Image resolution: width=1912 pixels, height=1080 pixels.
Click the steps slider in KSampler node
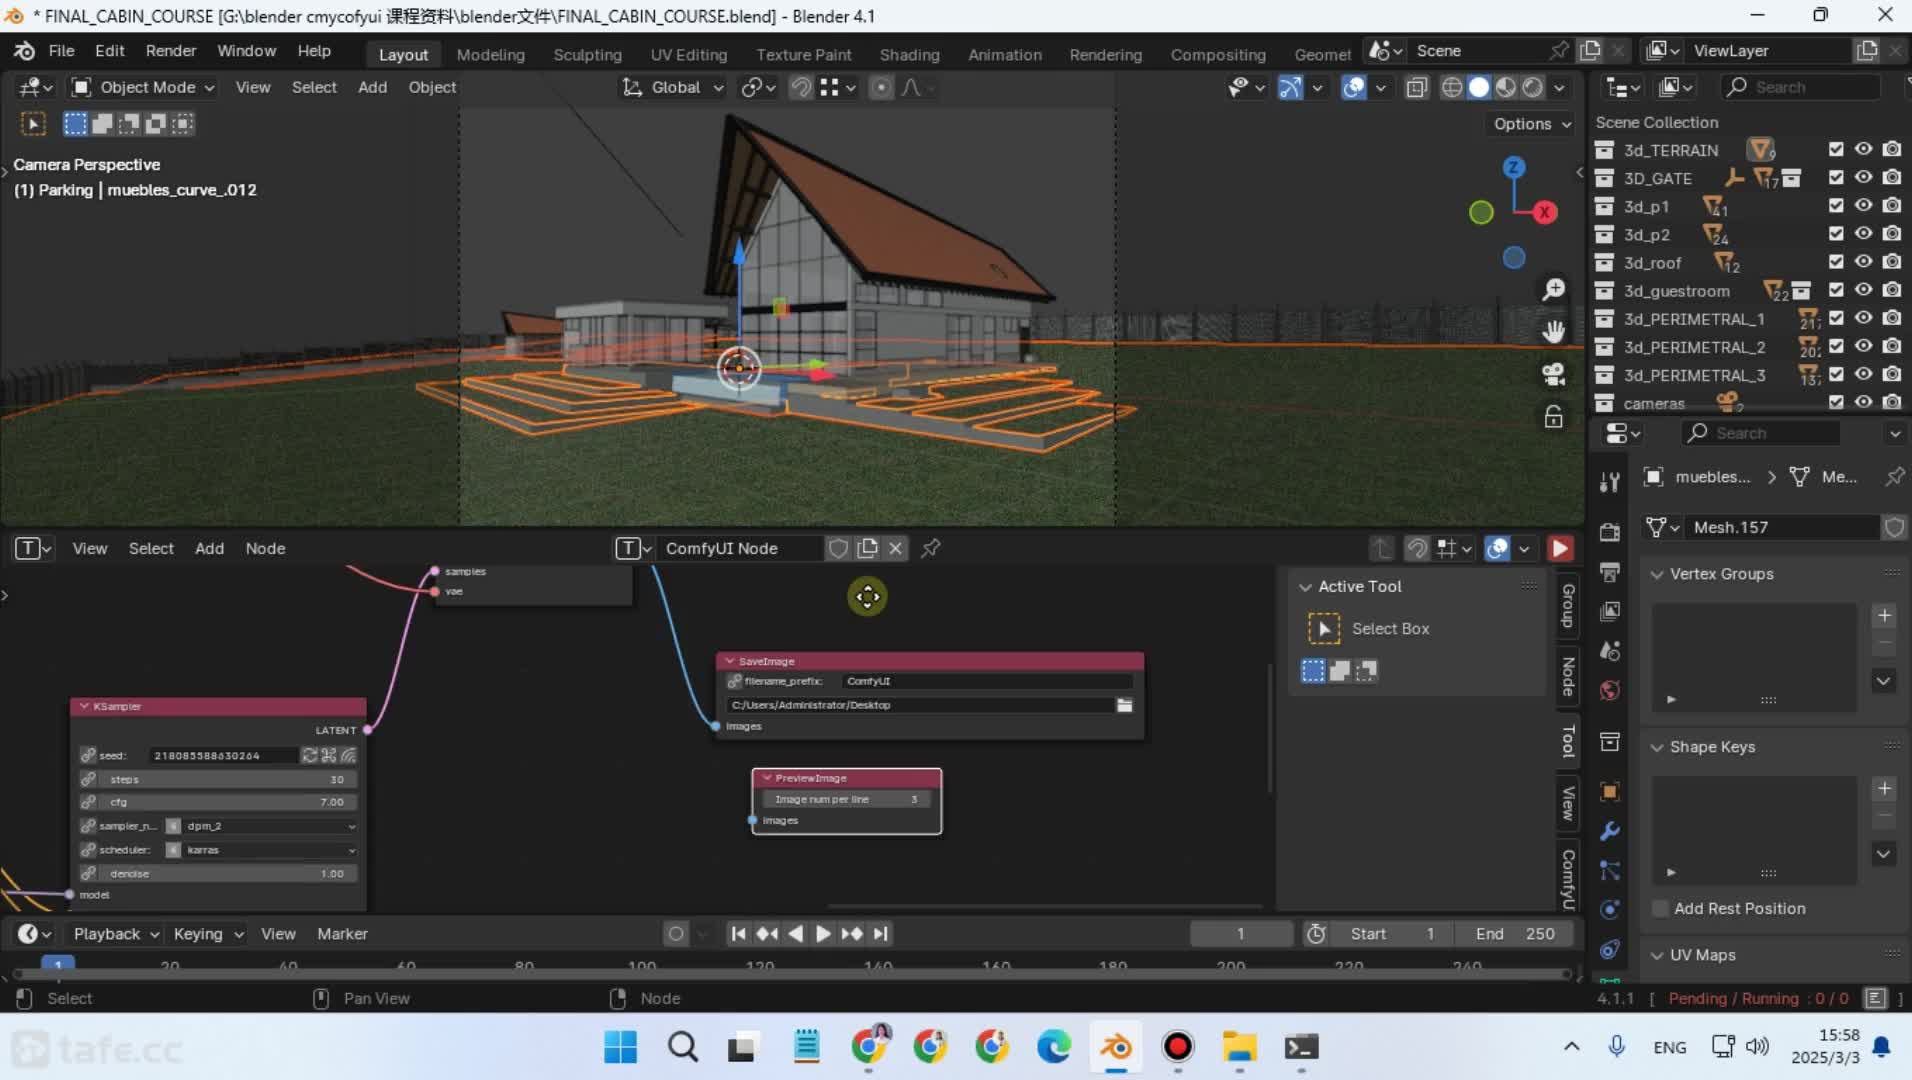[225, 779]
